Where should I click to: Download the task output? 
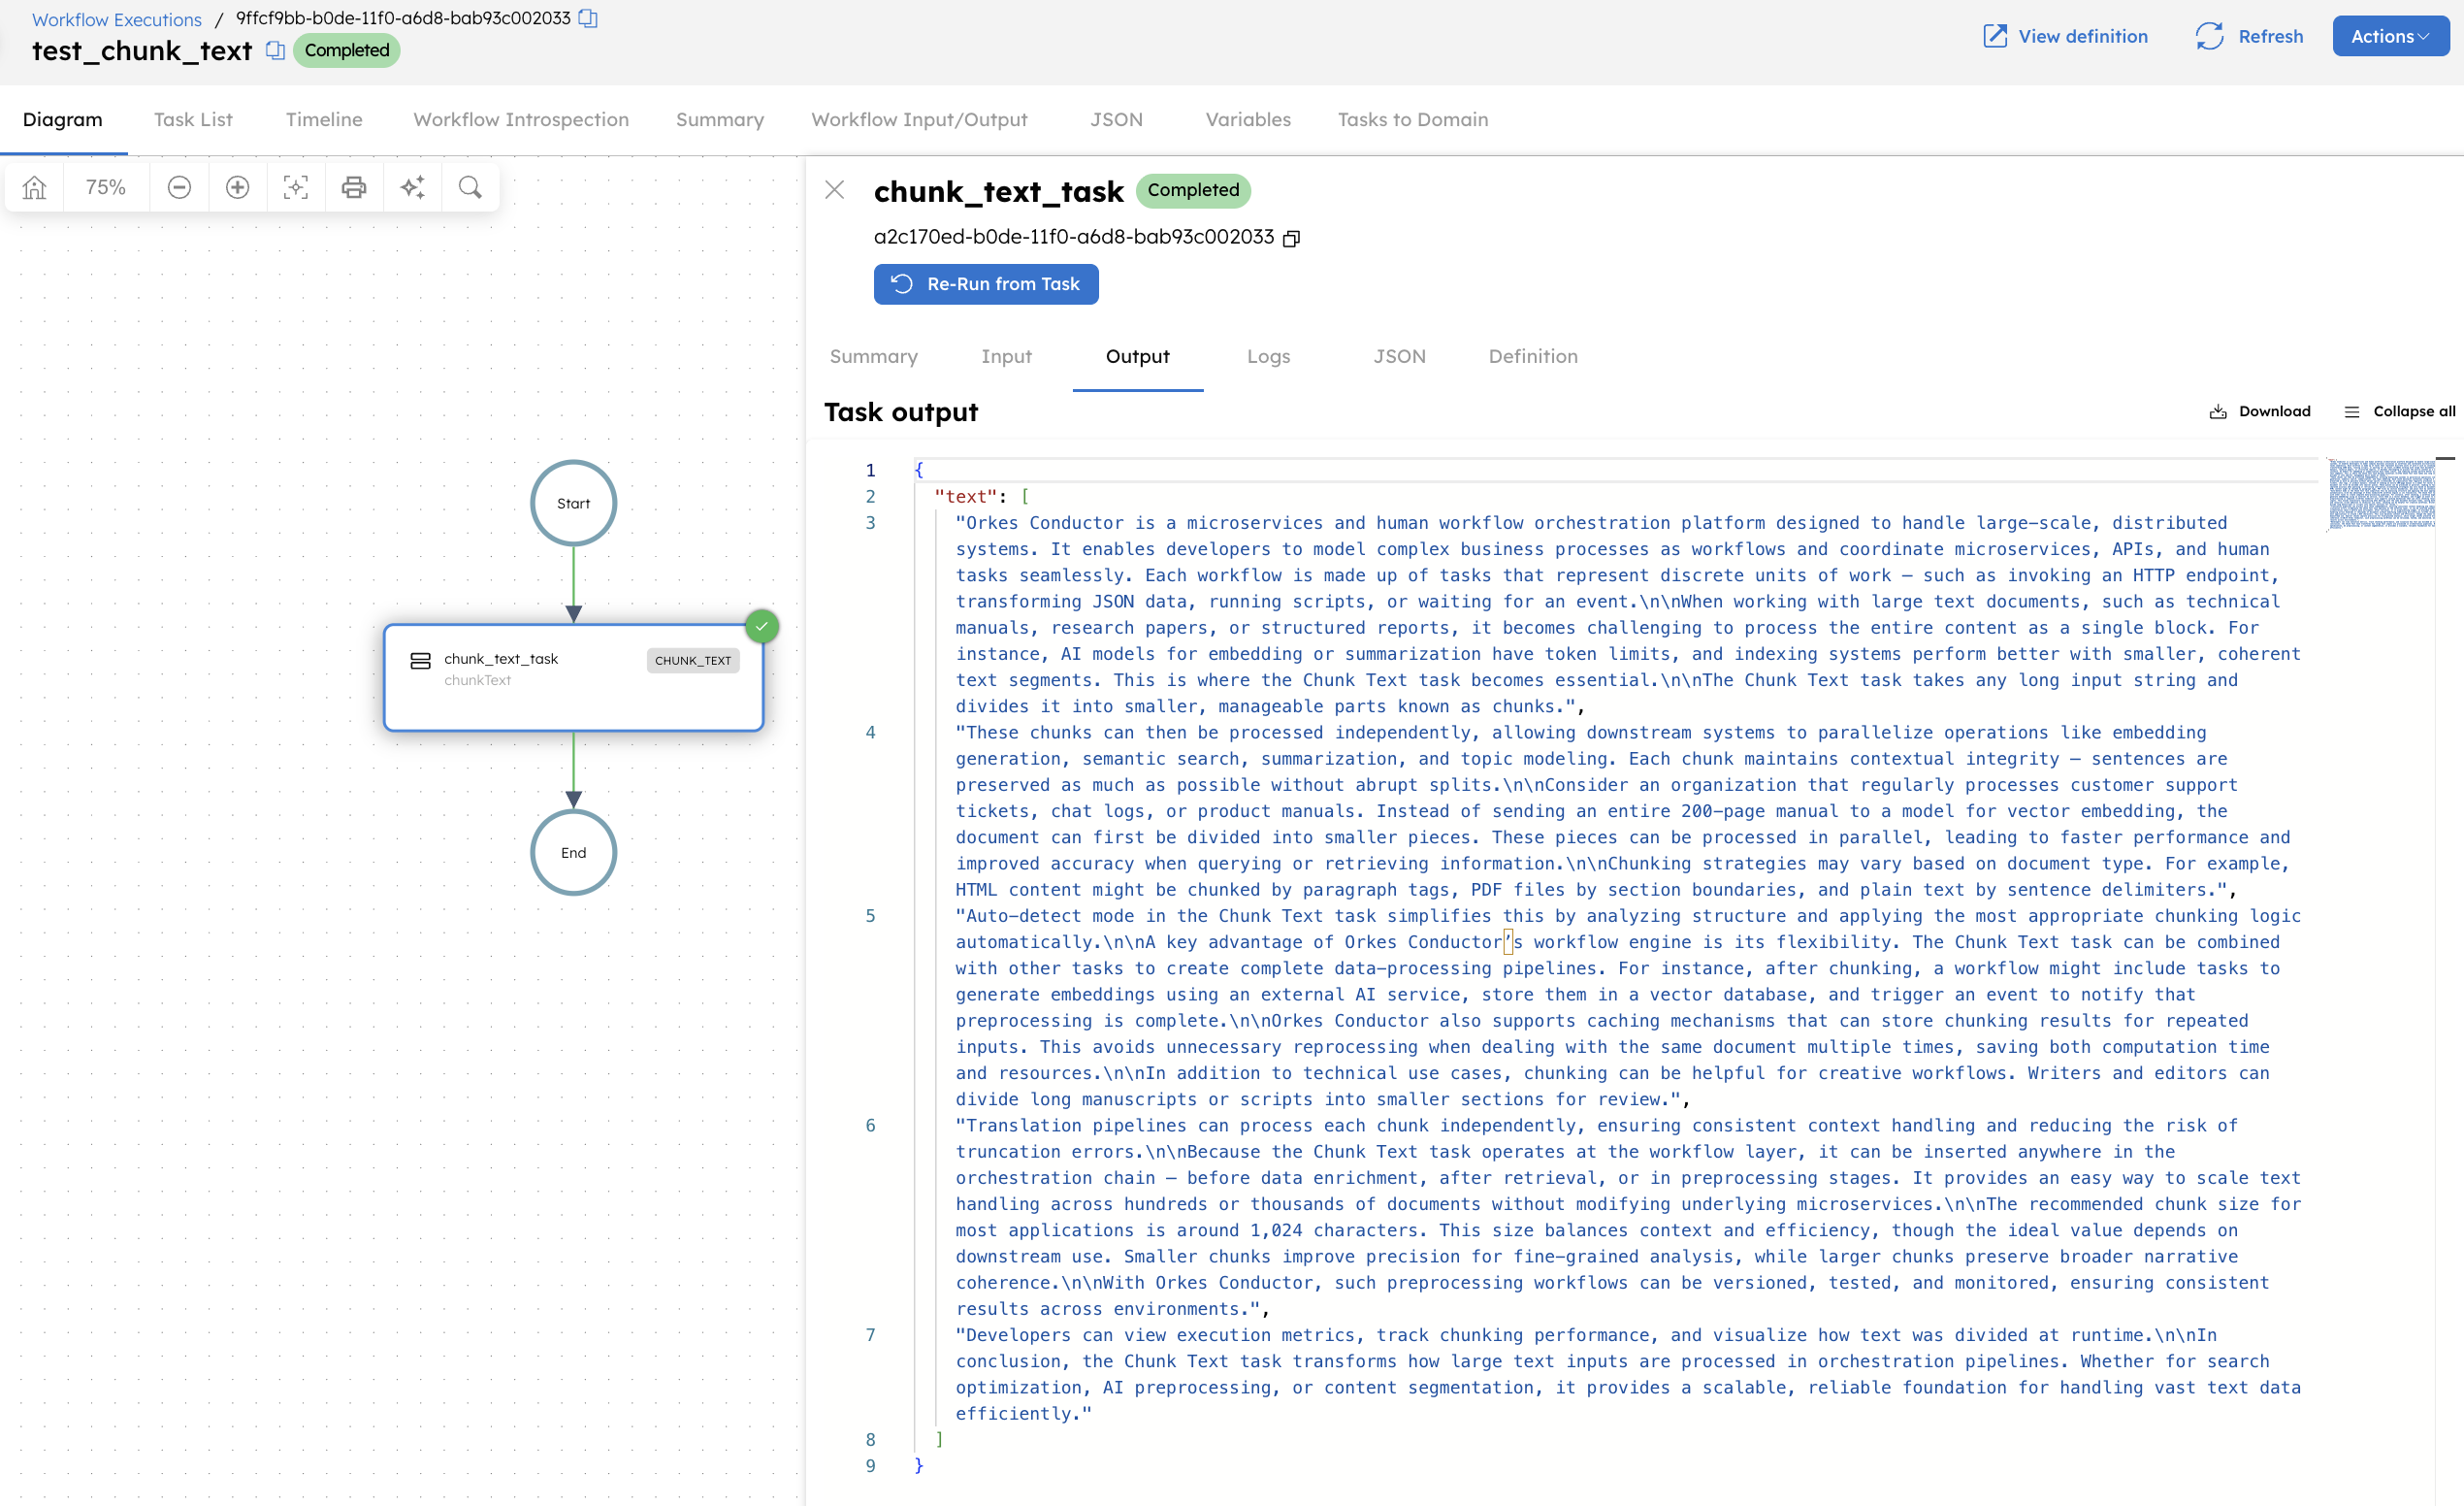tap(2260, 411)
